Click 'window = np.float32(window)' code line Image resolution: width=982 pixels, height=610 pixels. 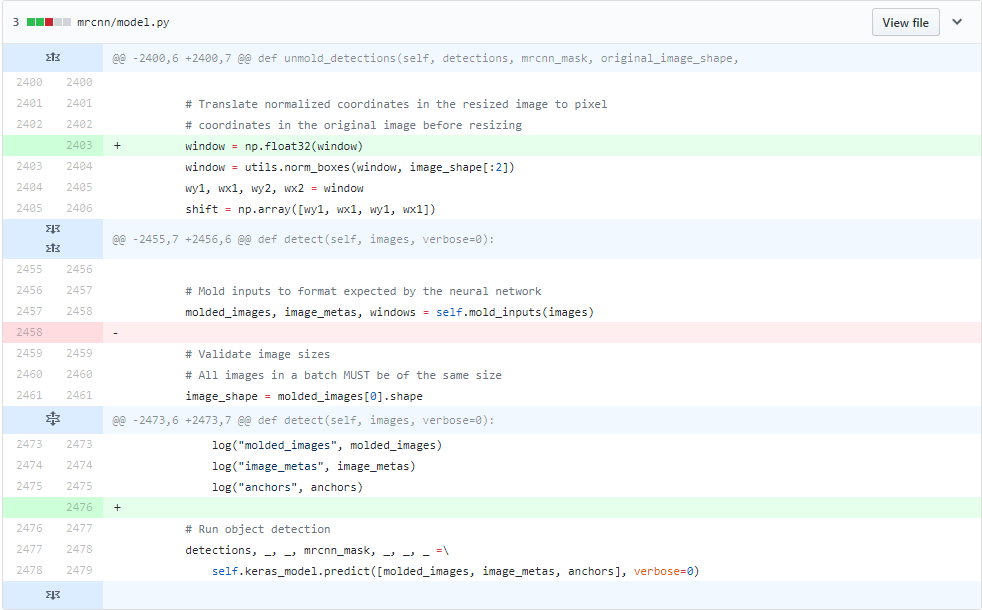[274, 146]
